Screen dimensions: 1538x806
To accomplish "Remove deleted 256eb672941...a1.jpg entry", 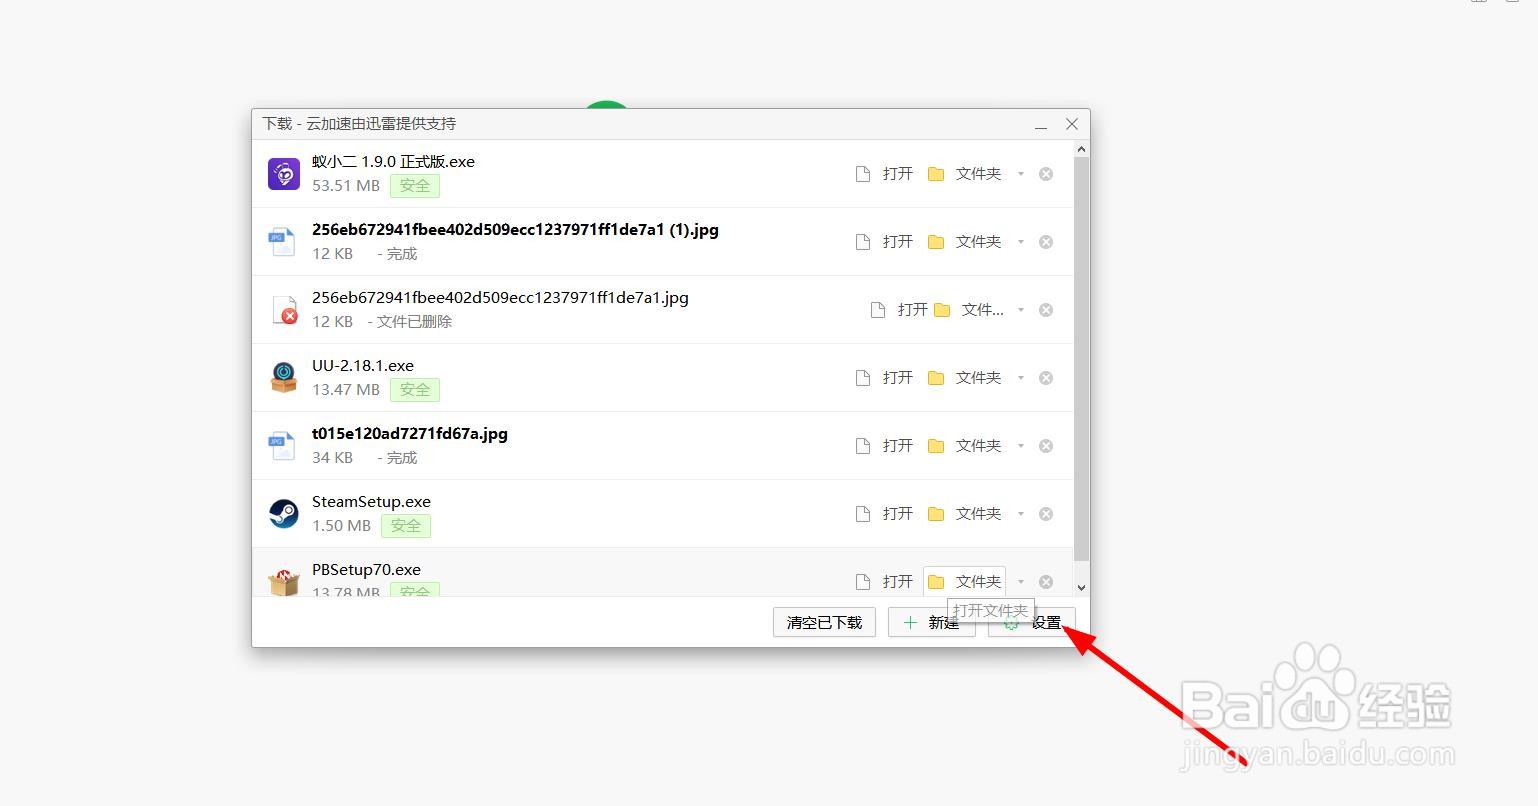I will tap(1046, 310).
